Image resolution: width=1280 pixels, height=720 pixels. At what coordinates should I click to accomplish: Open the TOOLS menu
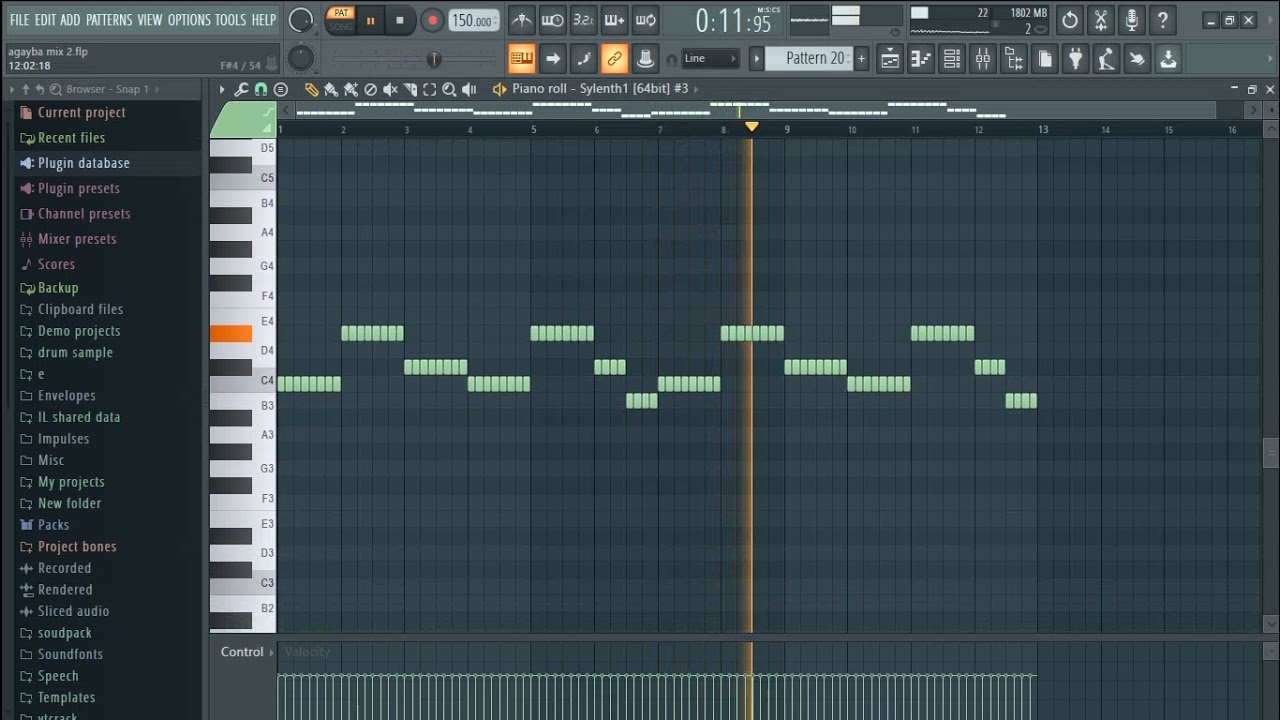click(230, 20)
